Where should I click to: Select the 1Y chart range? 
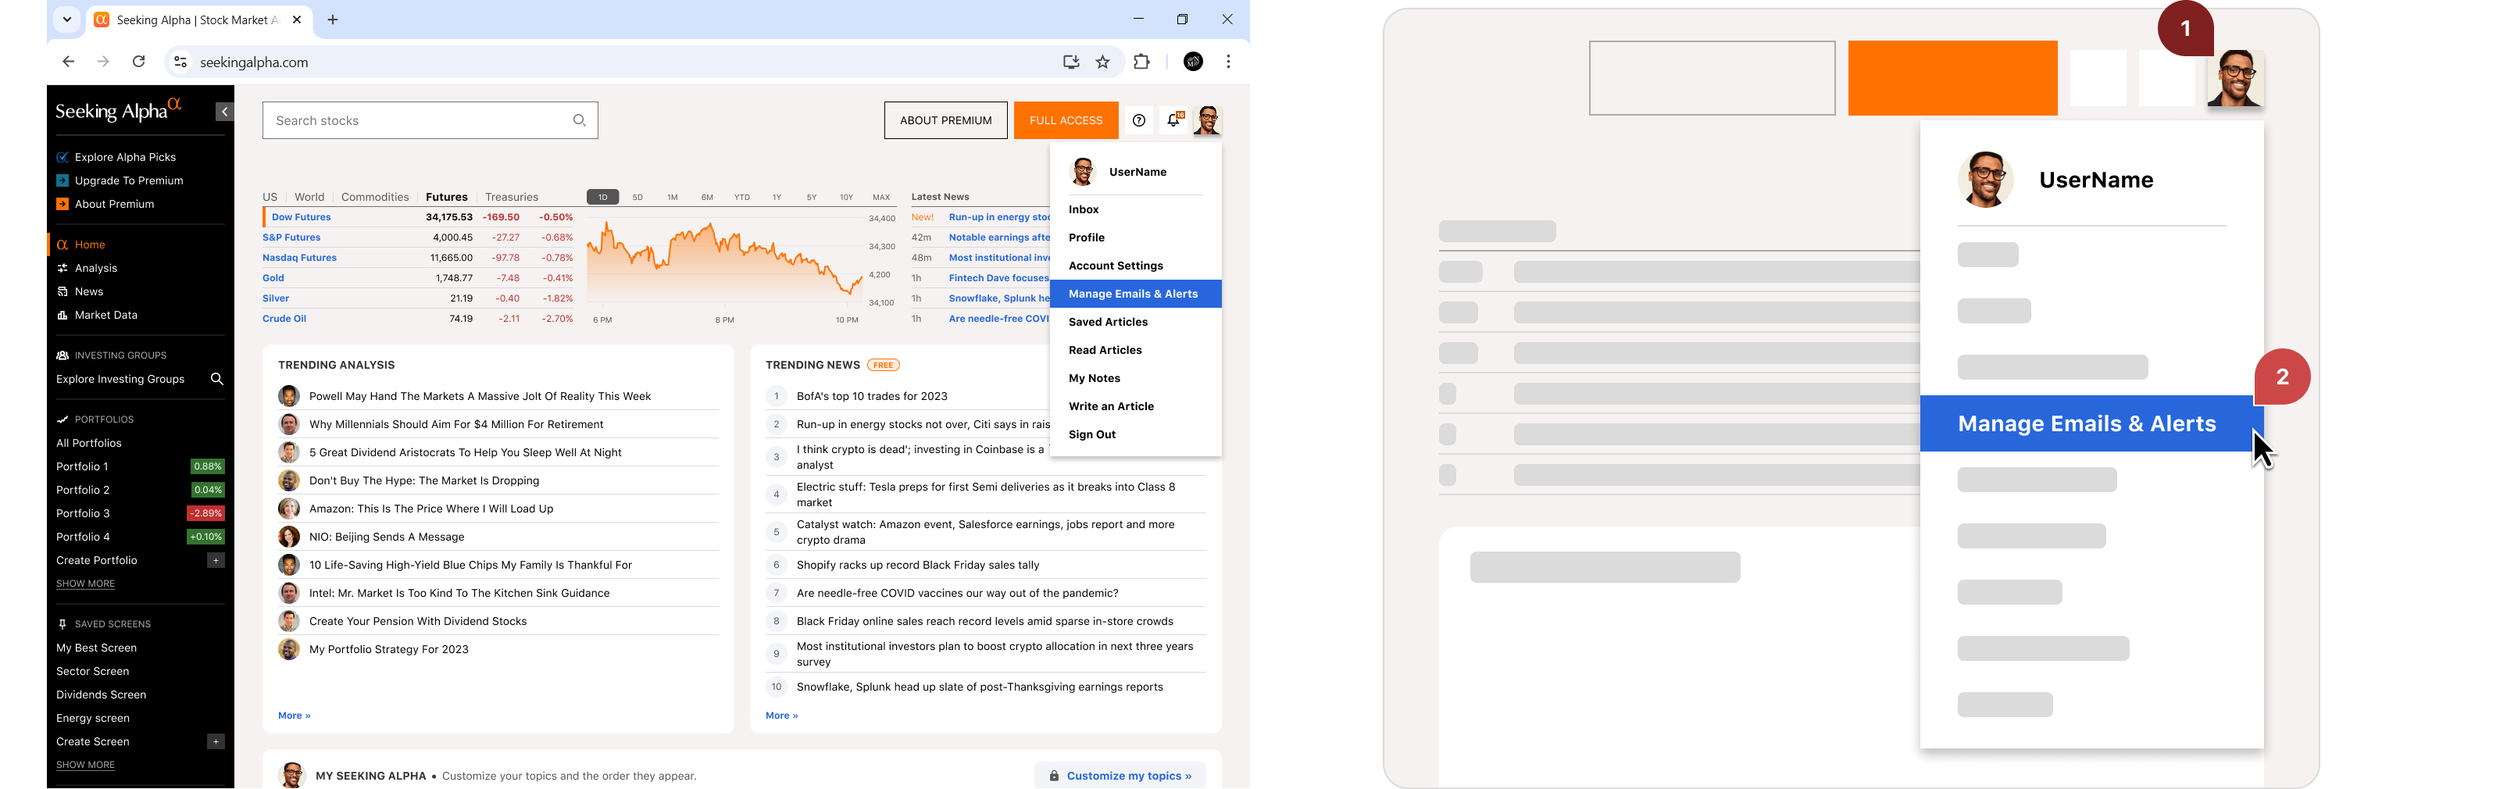pos(777,197)
